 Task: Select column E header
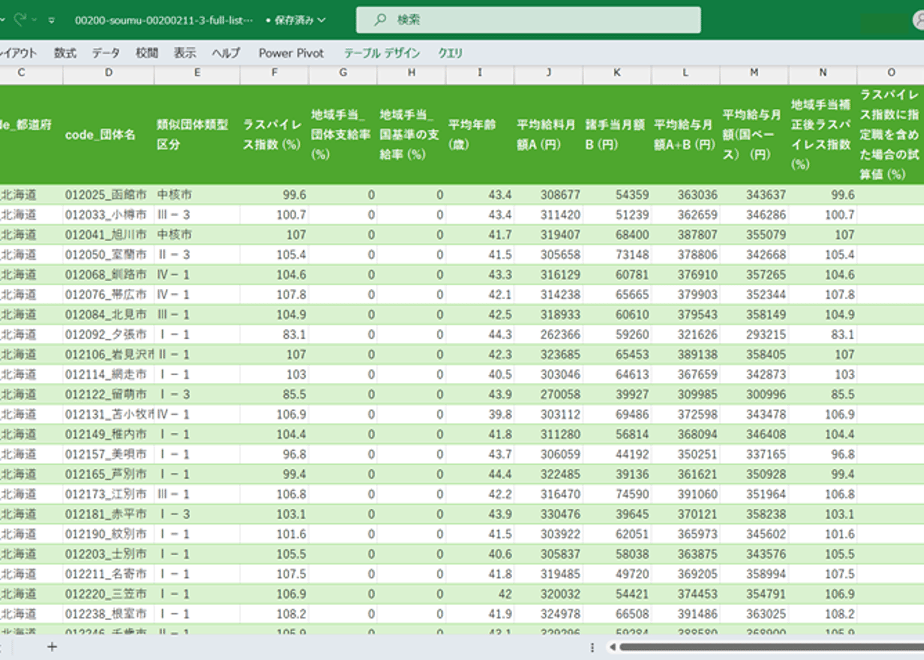(x=197, y=73)
